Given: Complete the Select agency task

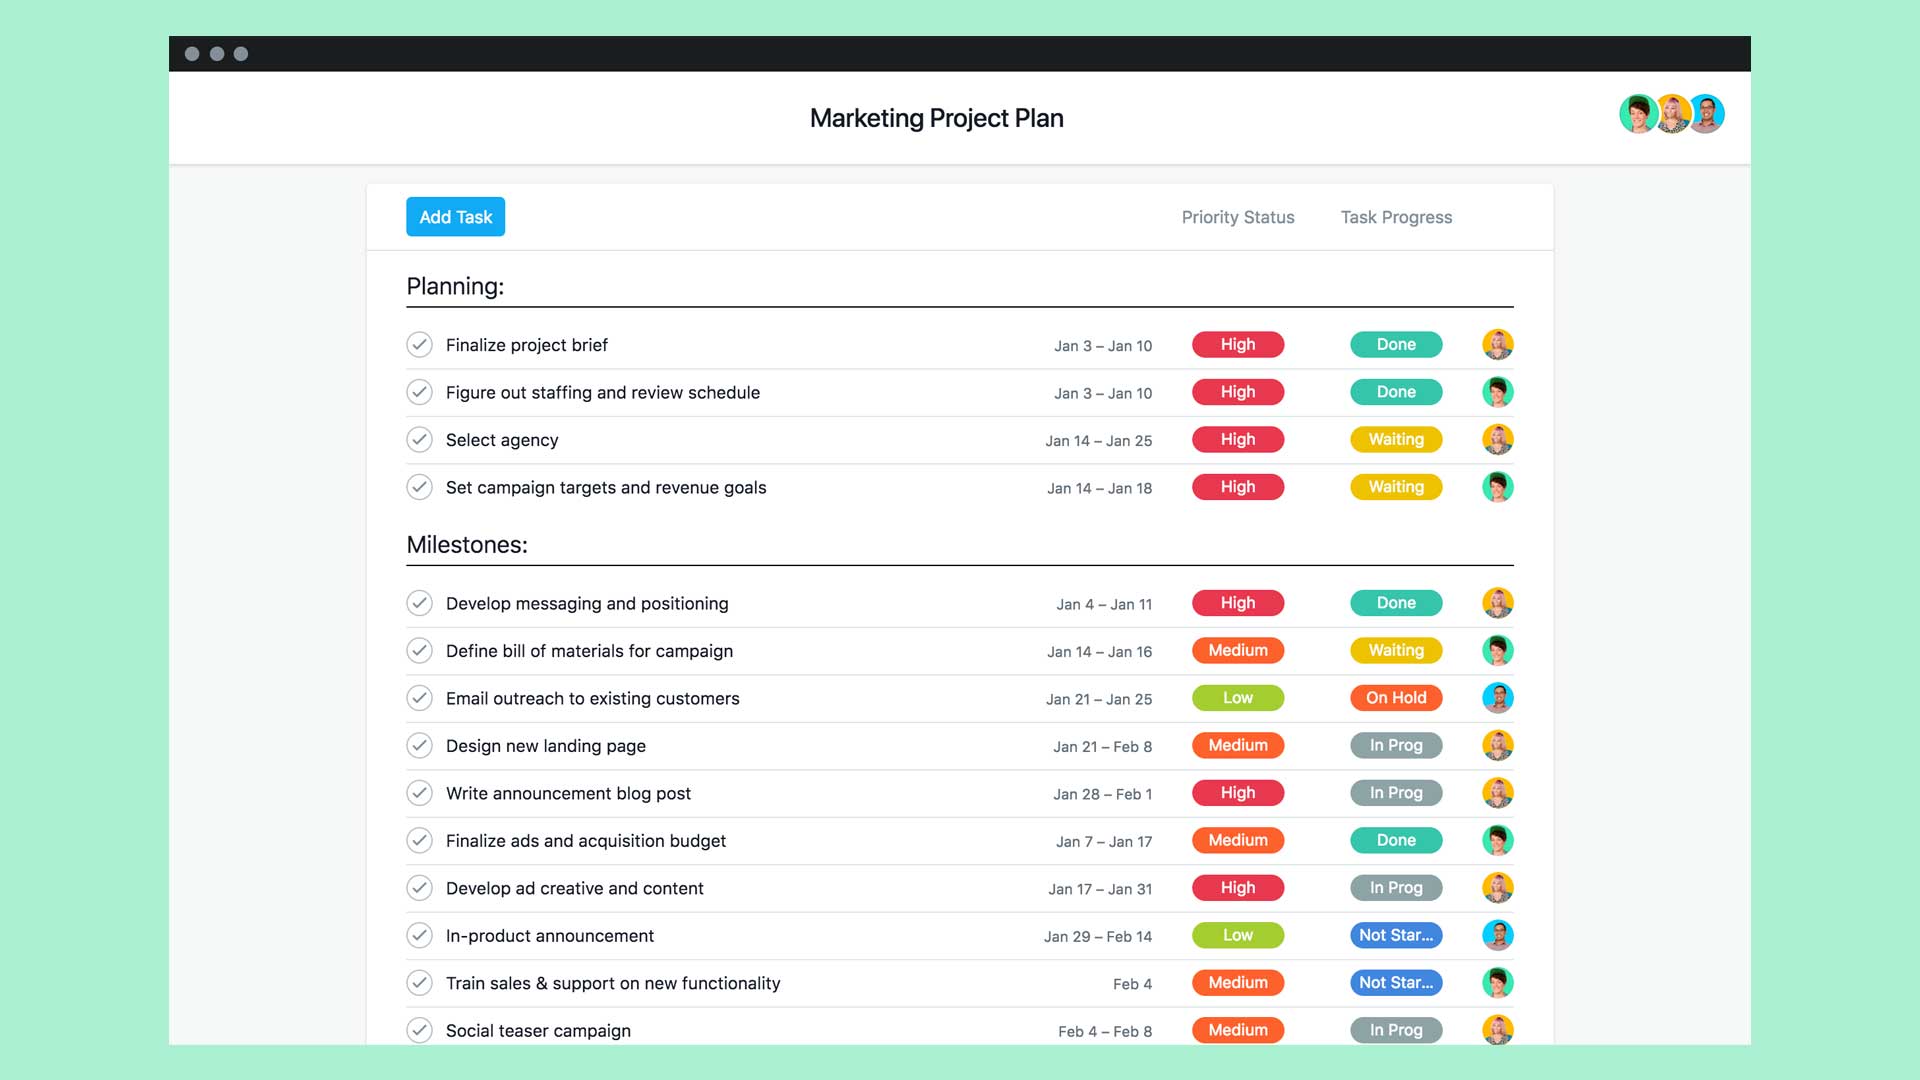Looking at the screenshot, I should click(419, 440).
